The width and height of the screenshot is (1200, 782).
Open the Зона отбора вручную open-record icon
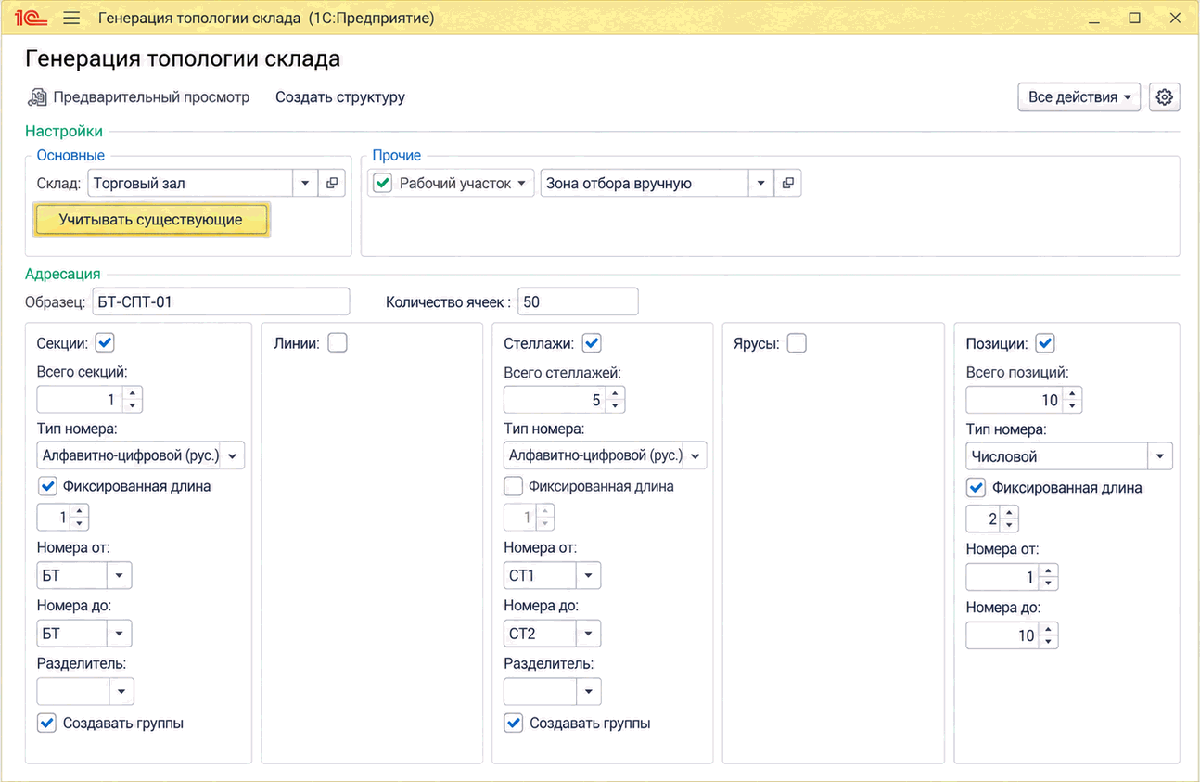coord(788,183)
